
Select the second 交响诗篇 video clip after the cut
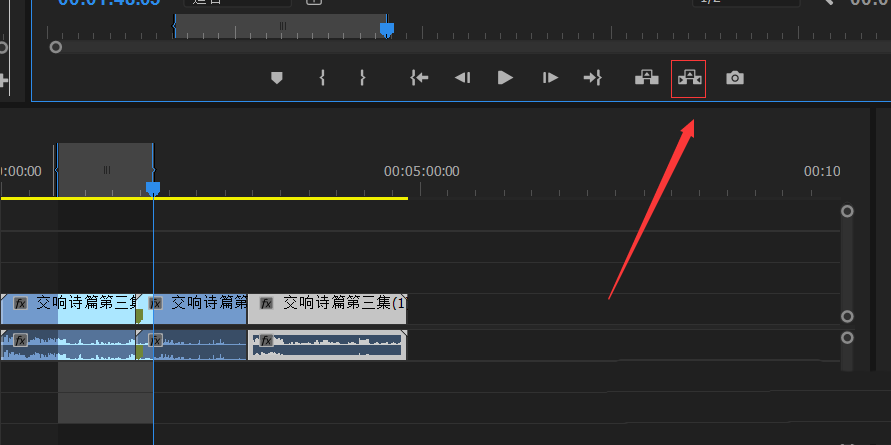193,309
